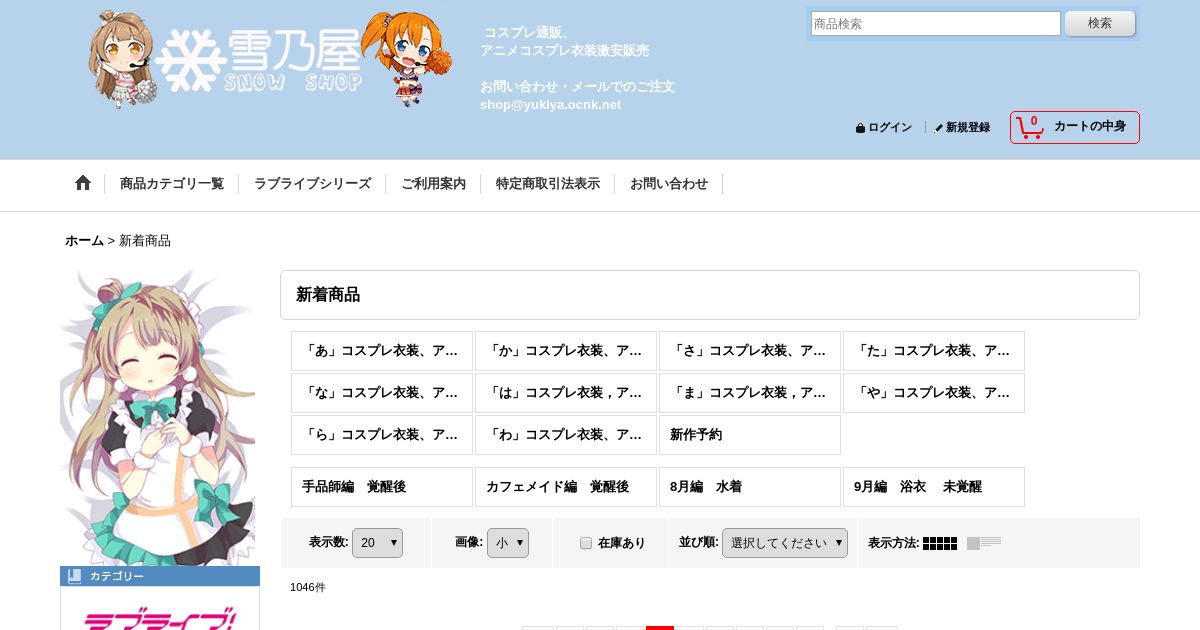Click the shop@yukiya.ocnk.net email text

point(550,105)
